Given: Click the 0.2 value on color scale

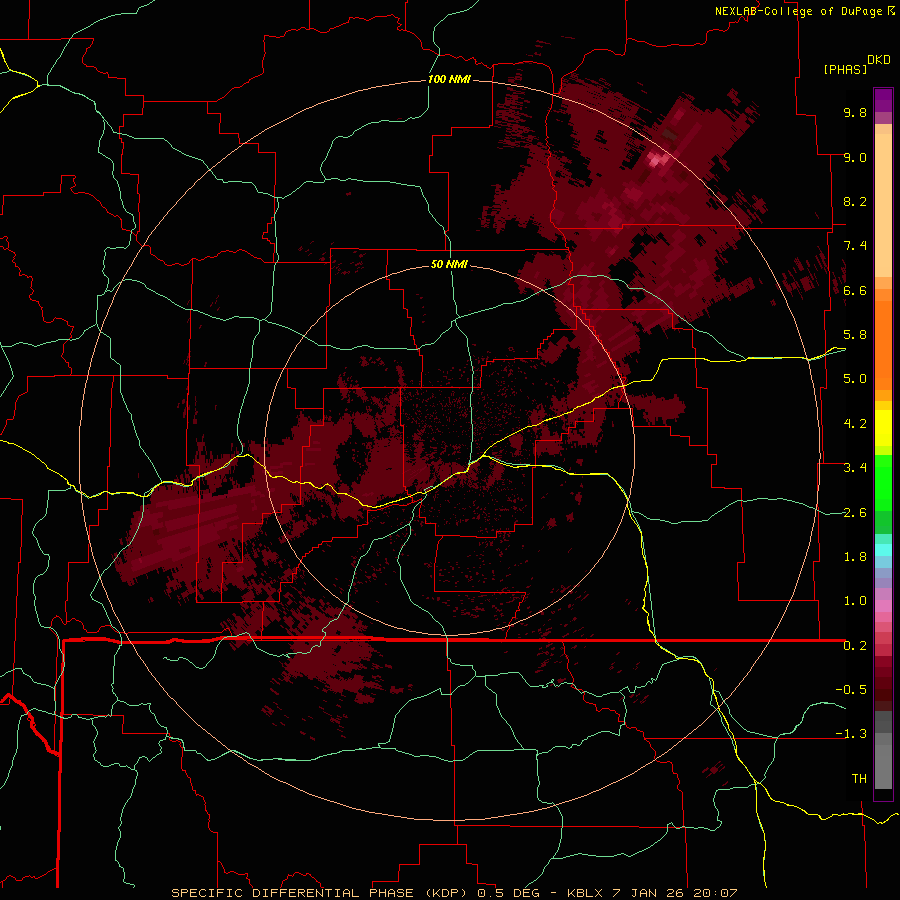Looking at the screenshot, I should [x=855, y=646].
